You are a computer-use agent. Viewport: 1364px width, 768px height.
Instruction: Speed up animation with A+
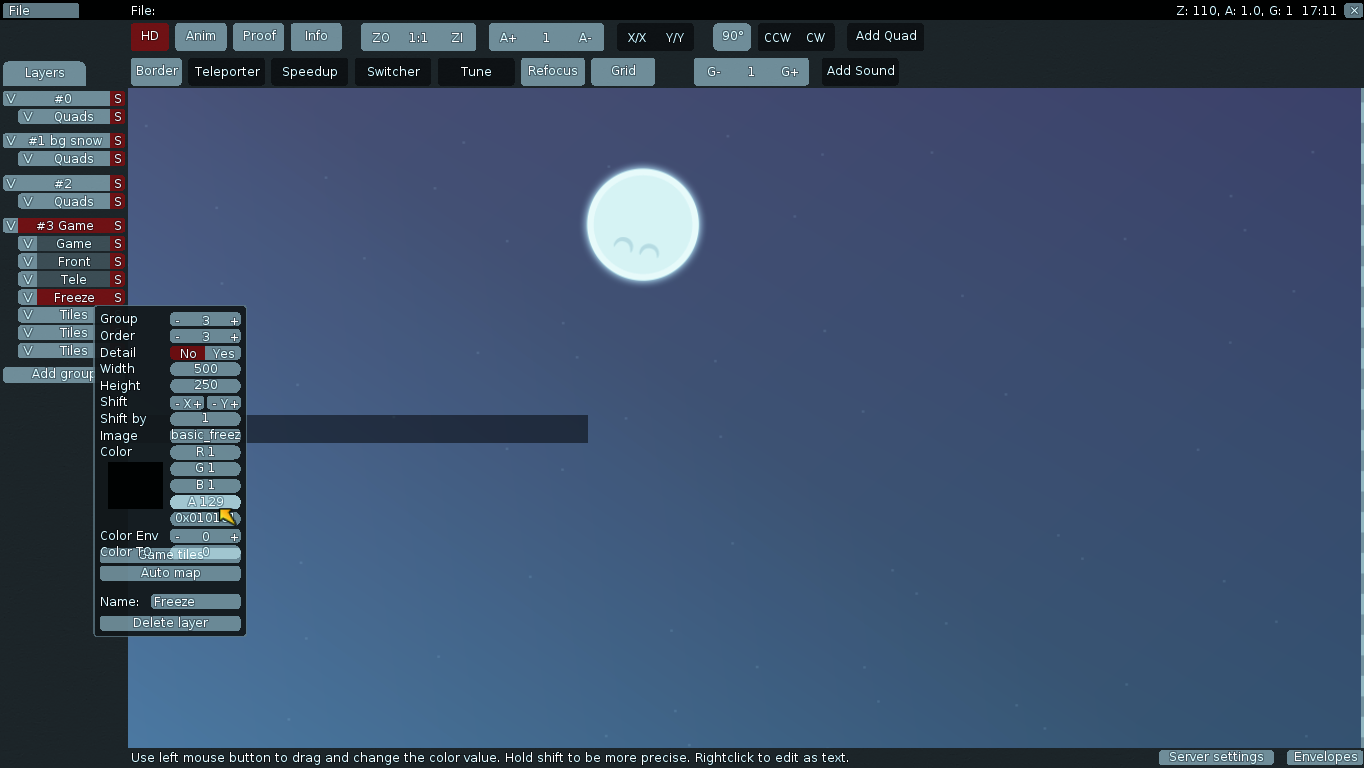coord(508,38)
